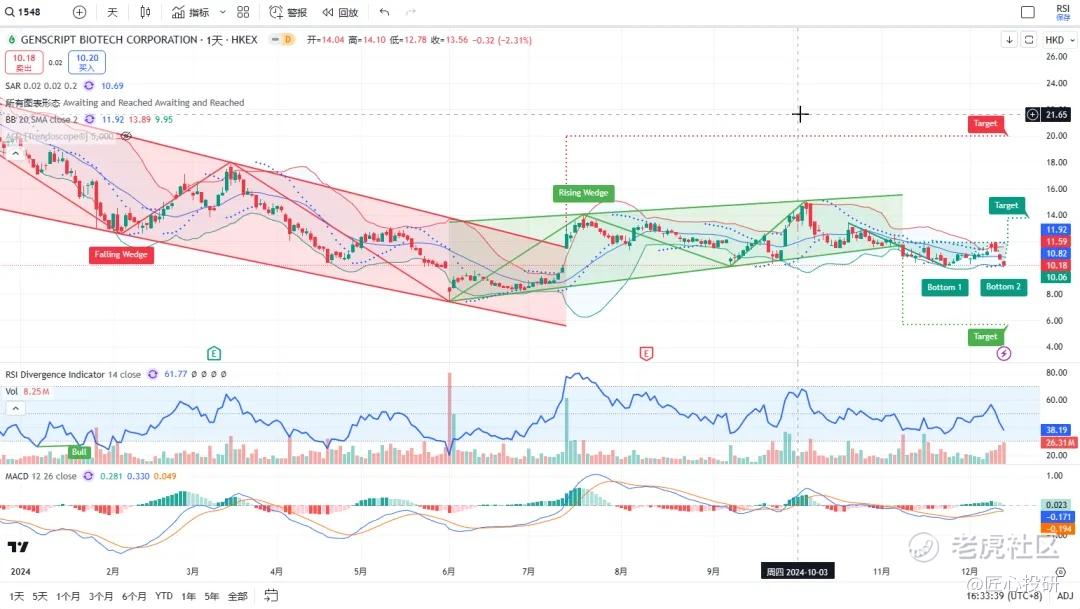Select the 1天 time range
Viewport: 1080px width, 609px height.
tap(17, 596)
